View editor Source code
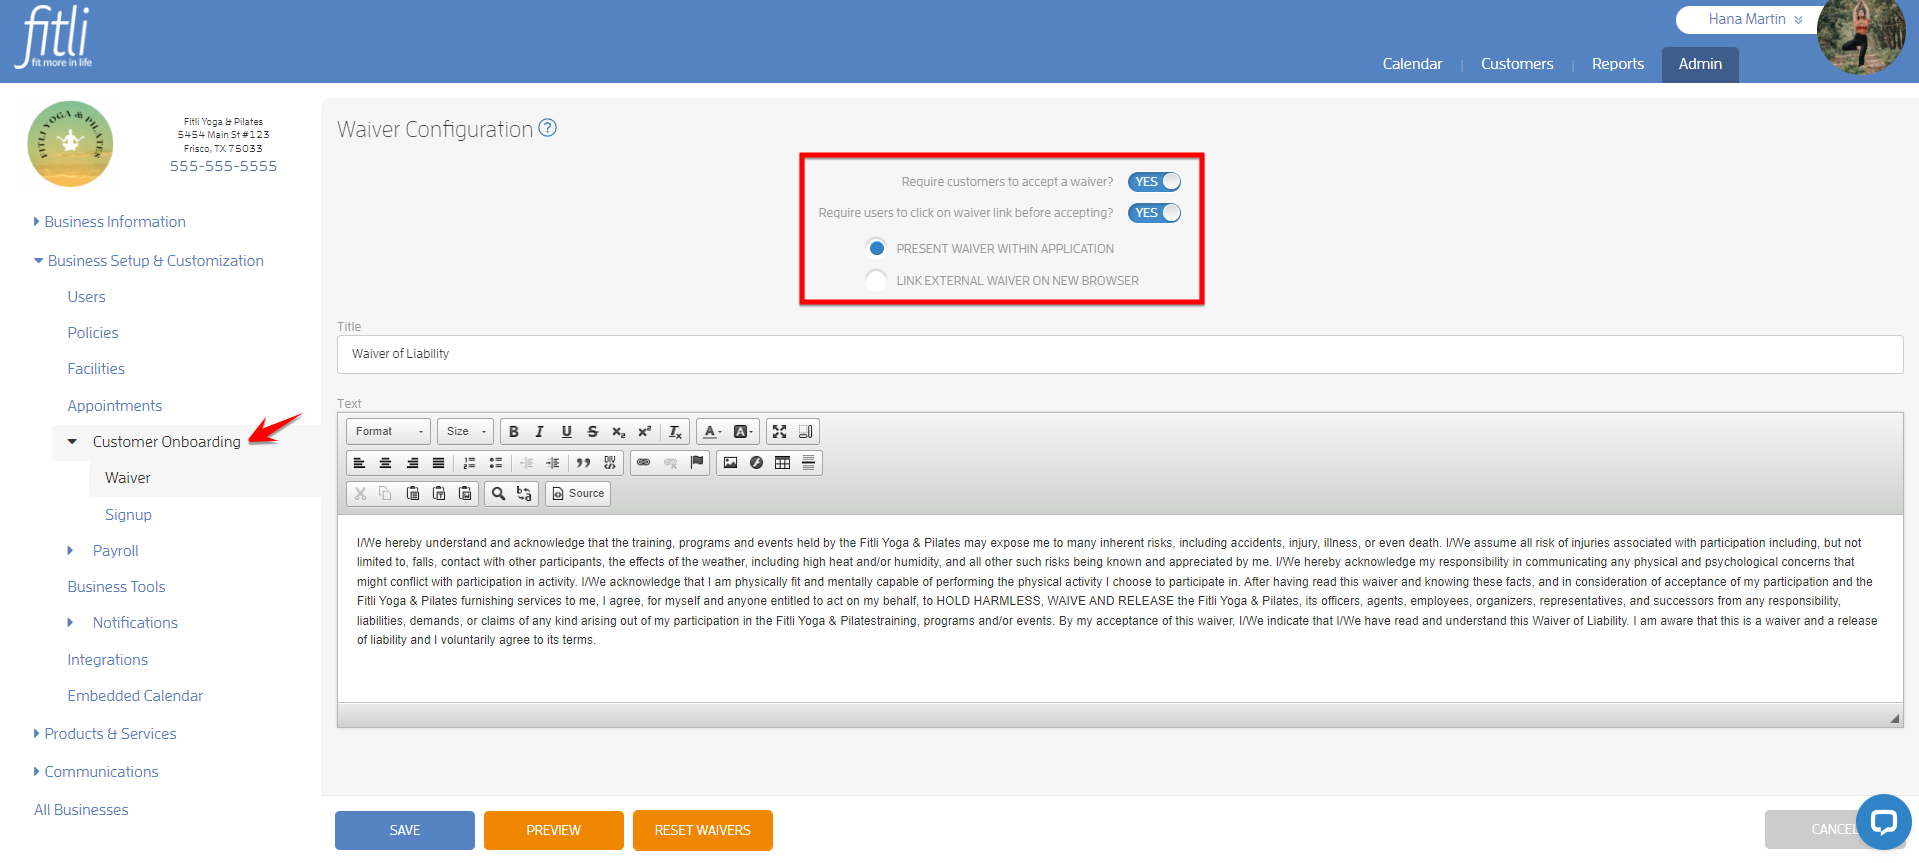1919x863 pixels. 578,494
